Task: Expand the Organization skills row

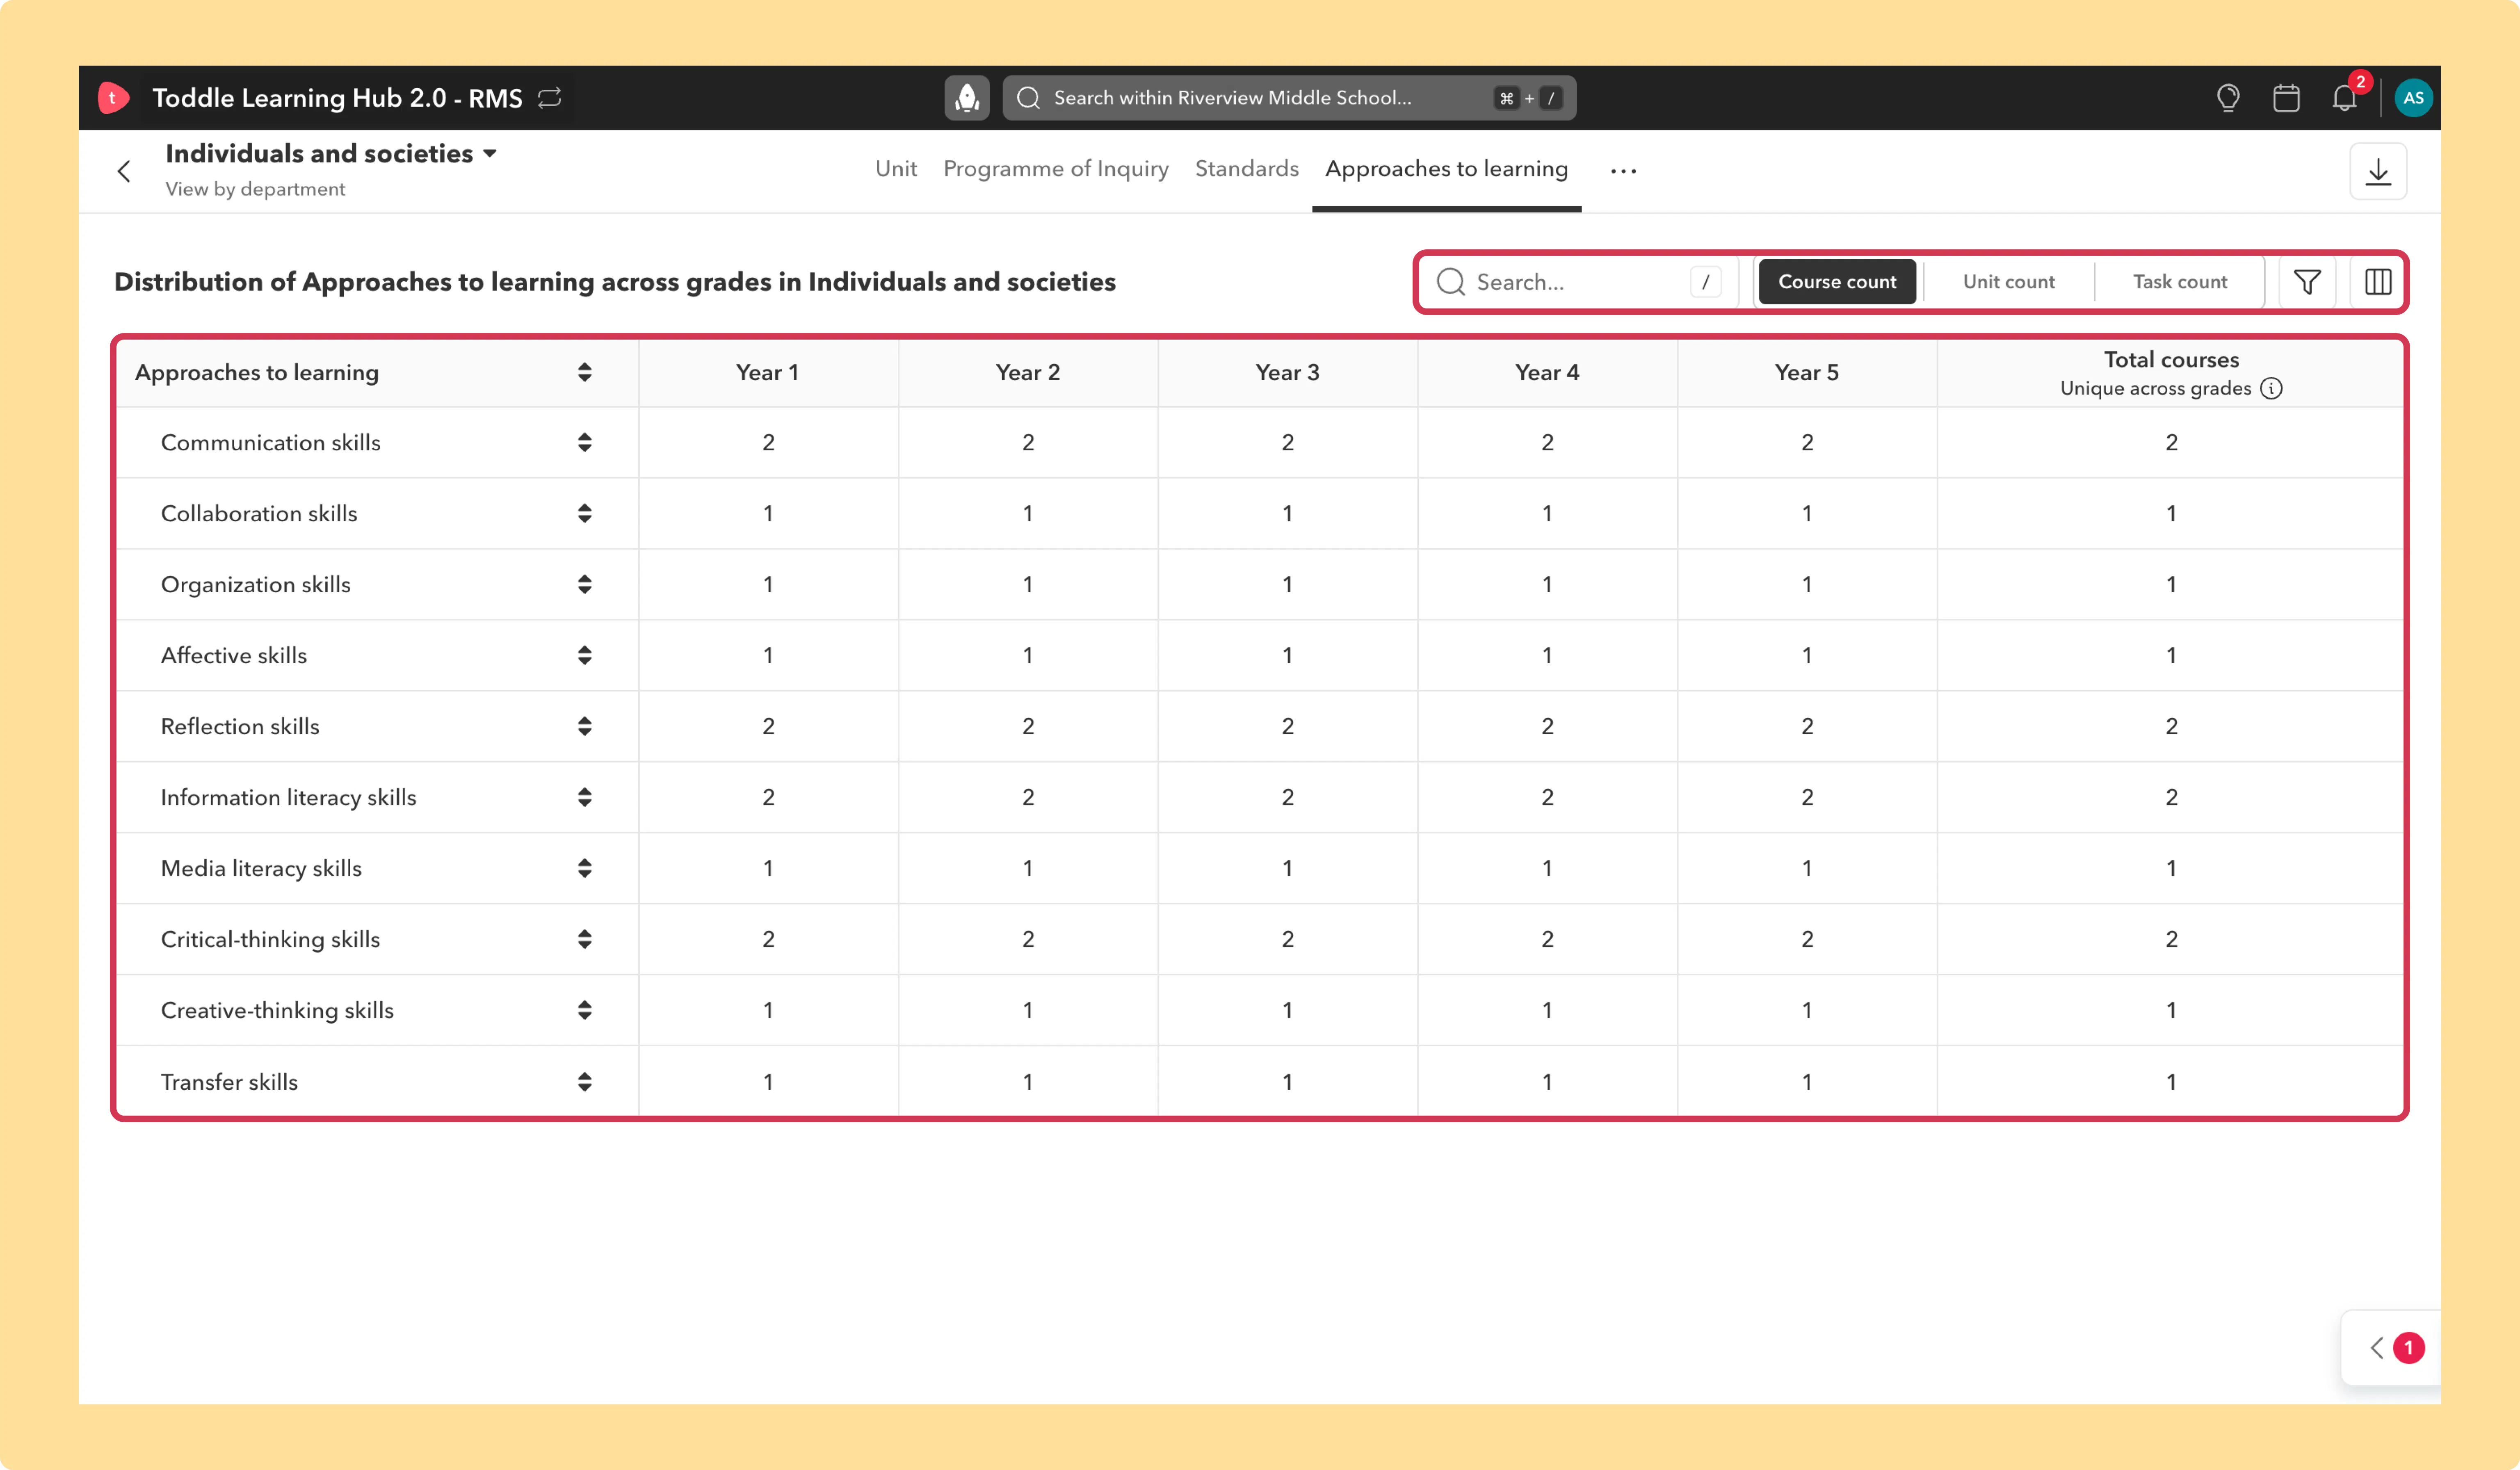Action: point(585,584)
